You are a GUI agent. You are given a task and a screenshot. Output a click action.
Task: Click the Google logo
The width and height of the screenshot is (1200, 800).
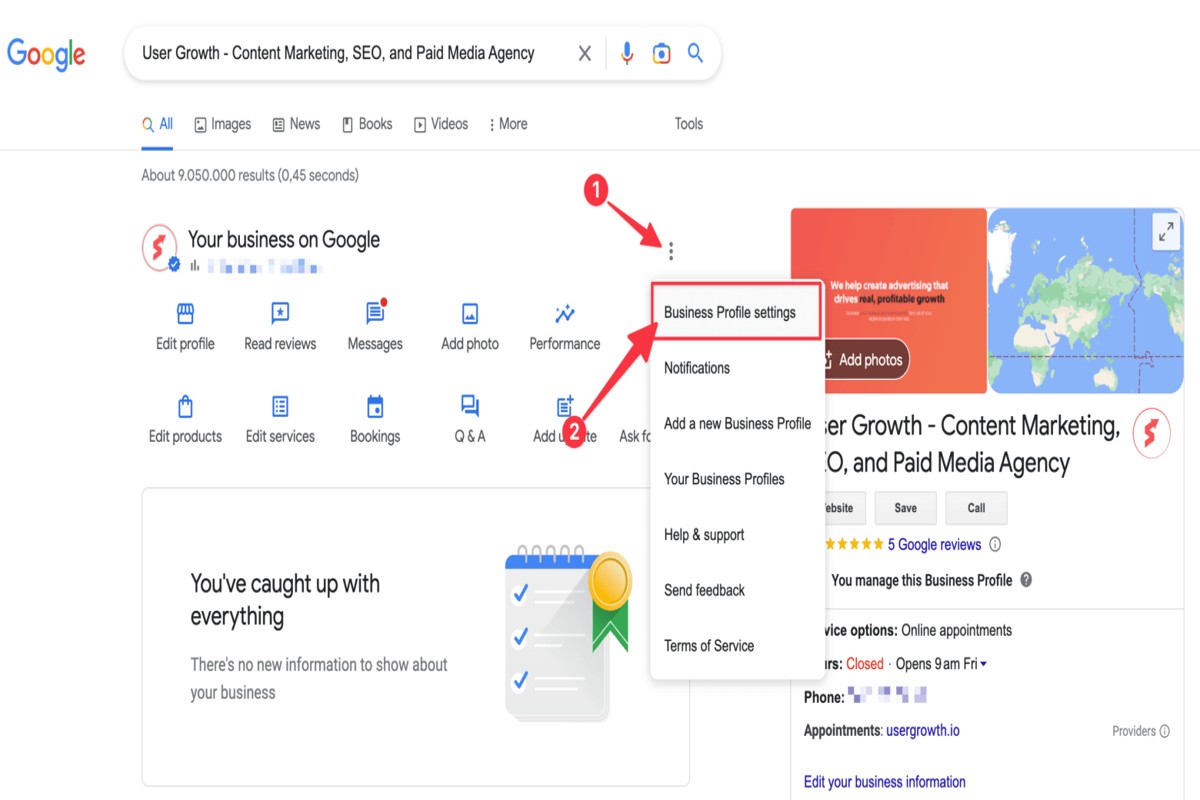coord(46,54)
